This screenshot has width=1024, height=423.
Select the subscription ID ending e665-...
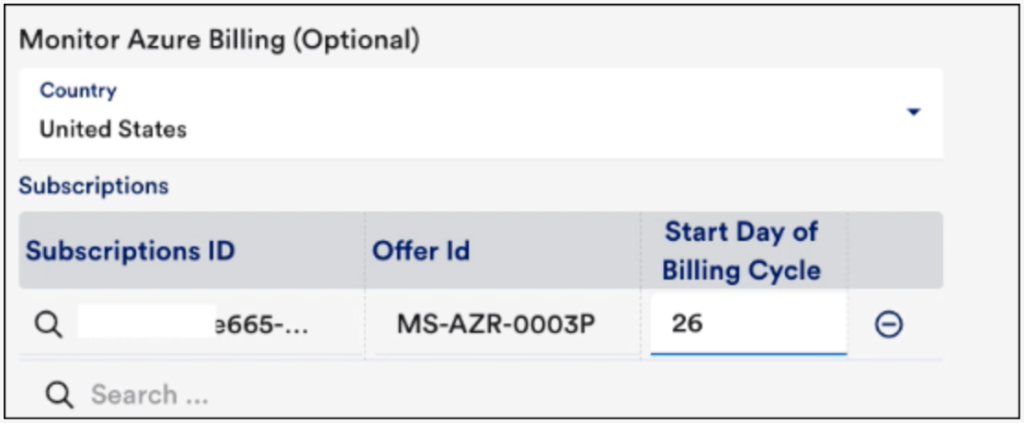191,324
